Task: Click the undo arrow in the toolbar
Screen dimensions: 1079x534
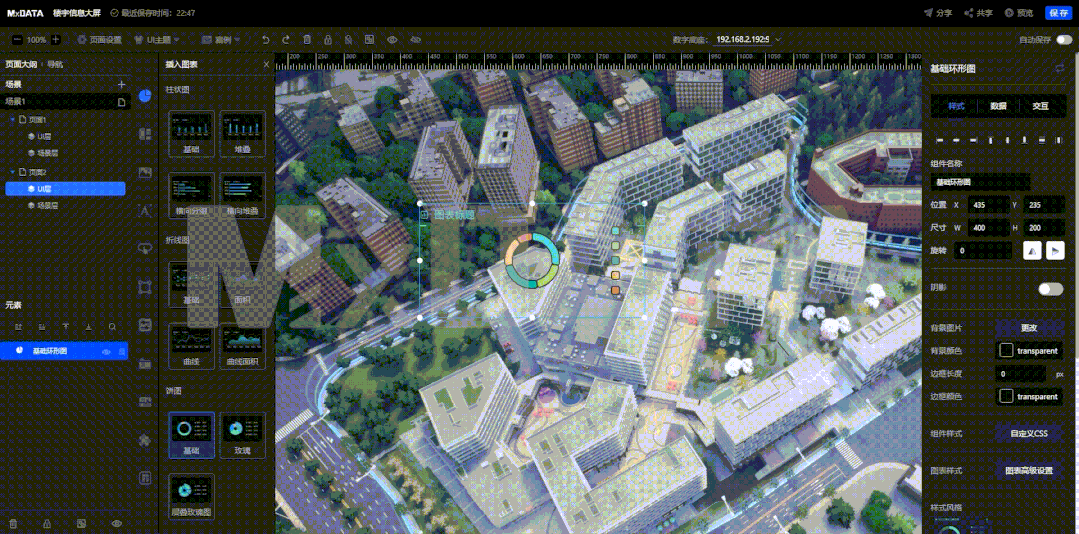Action: coord(265,40)
